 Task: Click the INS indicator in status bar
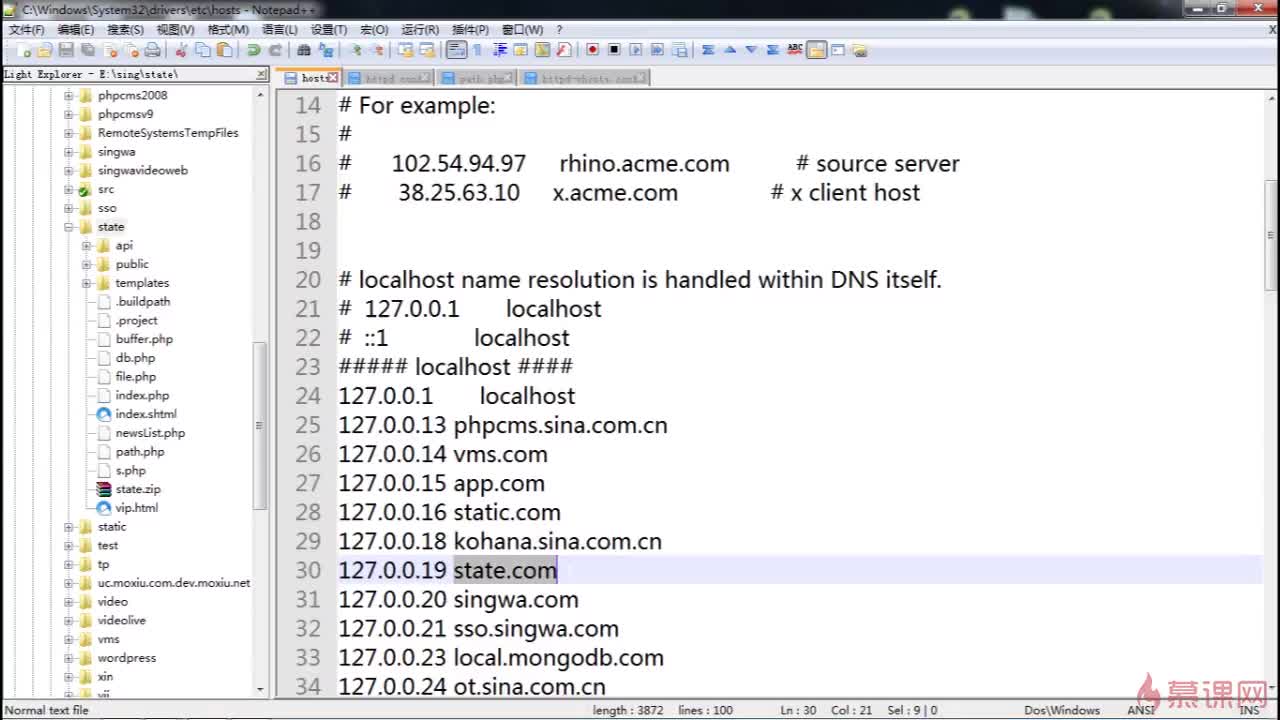[1250, 710]
